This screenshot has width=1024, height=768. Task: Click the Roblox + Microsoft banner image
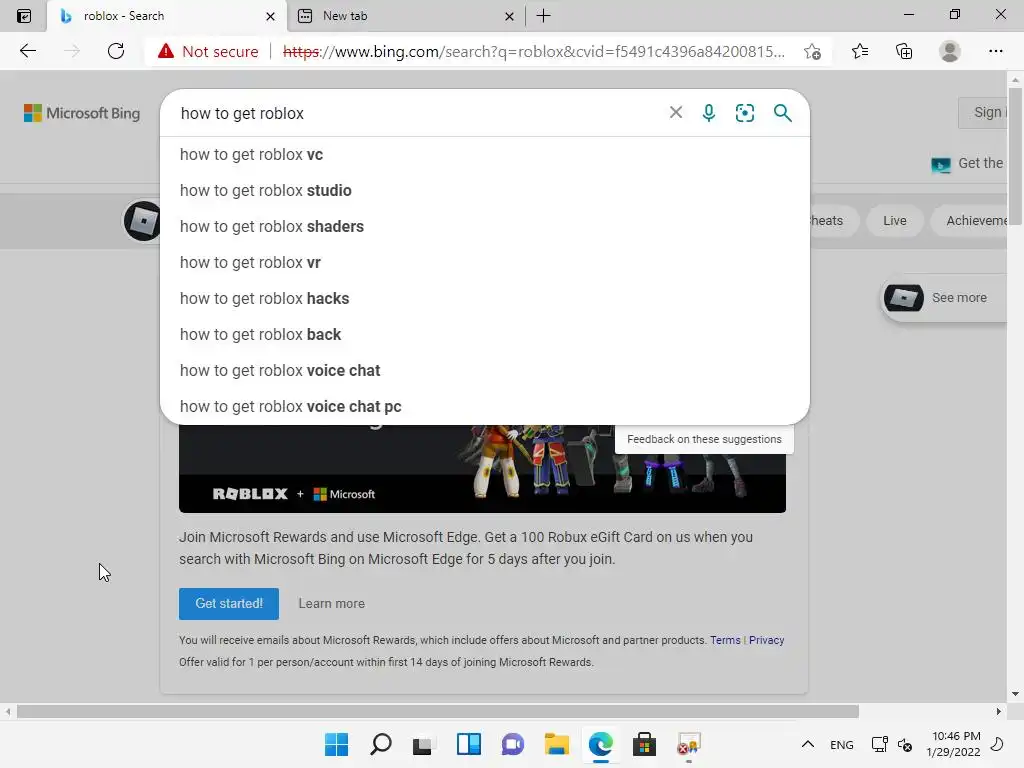482,469
